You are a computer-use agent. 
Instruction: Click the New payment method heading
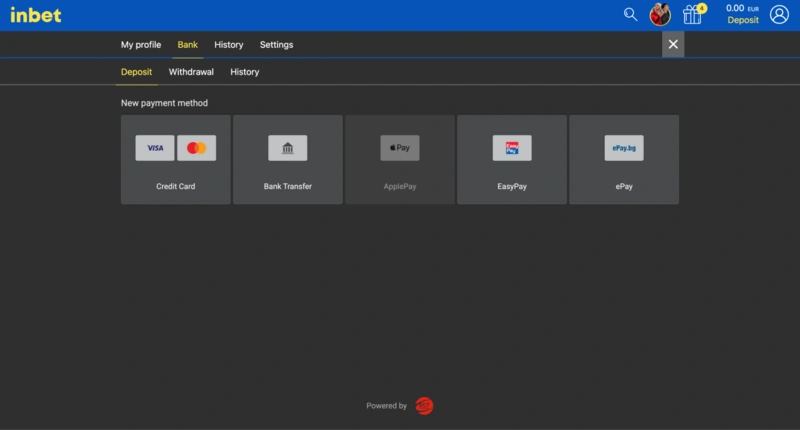point(164,103)
